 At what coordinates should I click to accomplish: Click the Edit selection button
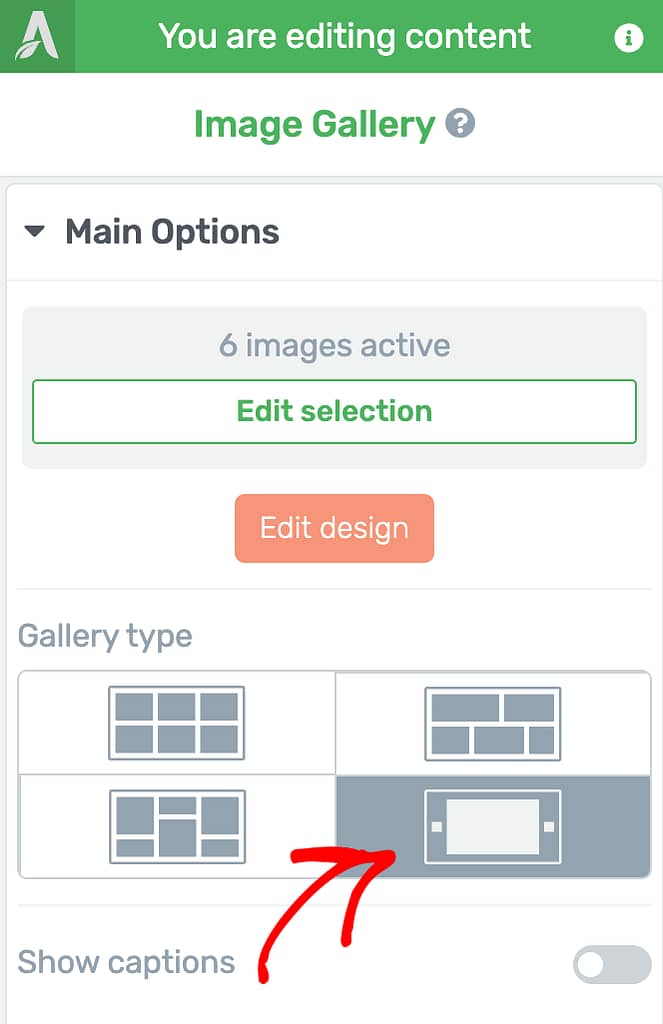click(334, 411)
